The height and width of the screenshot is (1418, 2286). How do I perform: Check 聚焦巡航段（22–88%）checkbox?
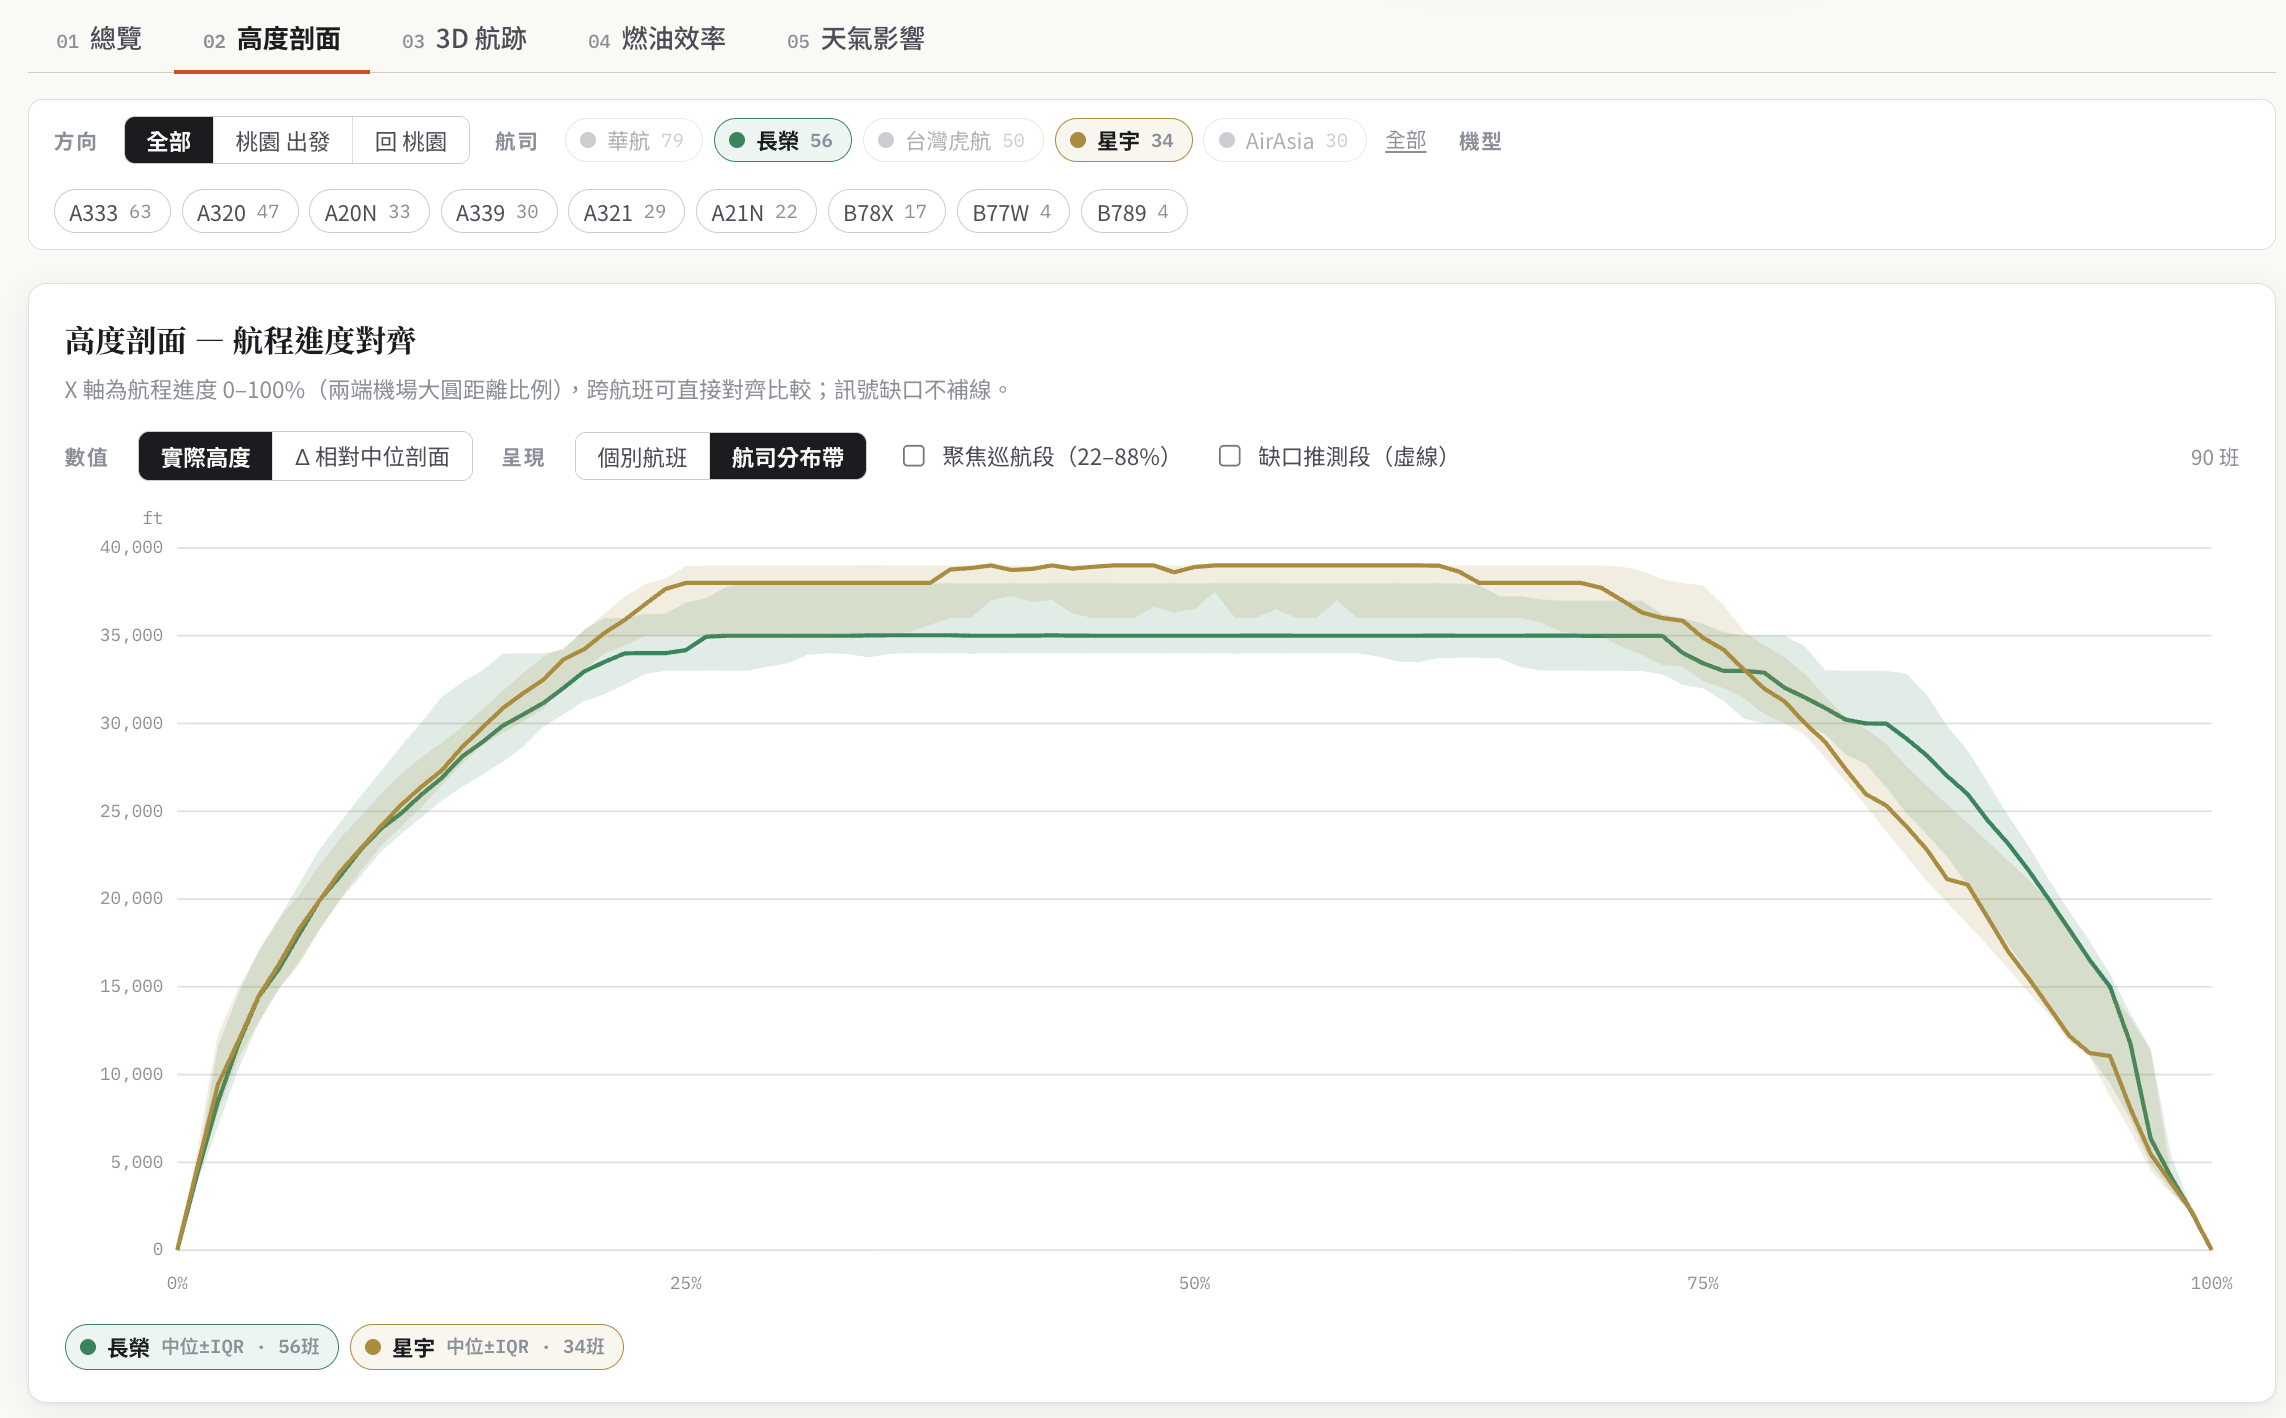pyautogui.click(x=914, y=456)
